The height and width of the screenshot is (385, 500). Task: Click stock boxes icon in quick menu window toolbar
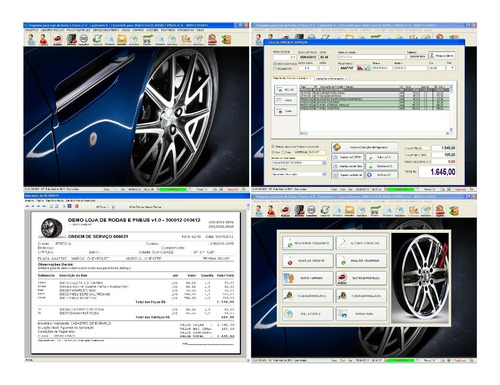point(413,211)
